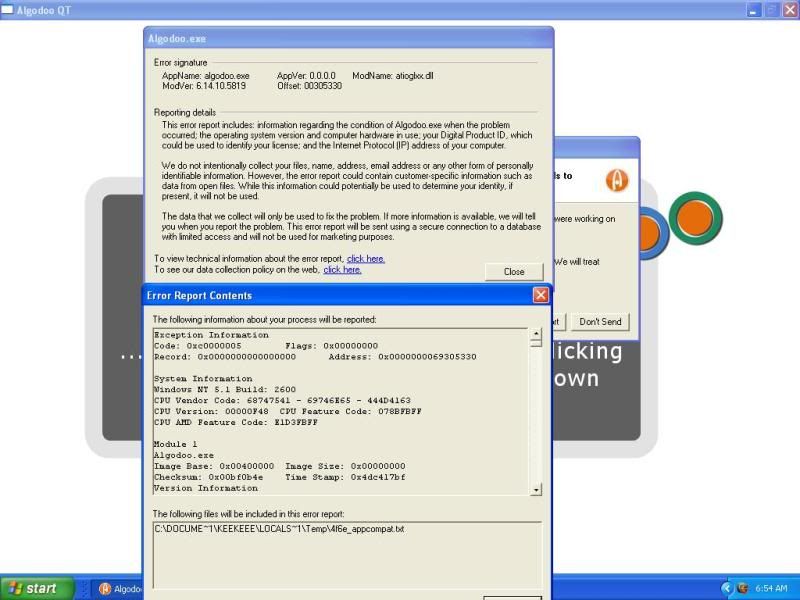Click the appcompat.txt file path entry
This screenshot has width=800, height=600.
279,528
